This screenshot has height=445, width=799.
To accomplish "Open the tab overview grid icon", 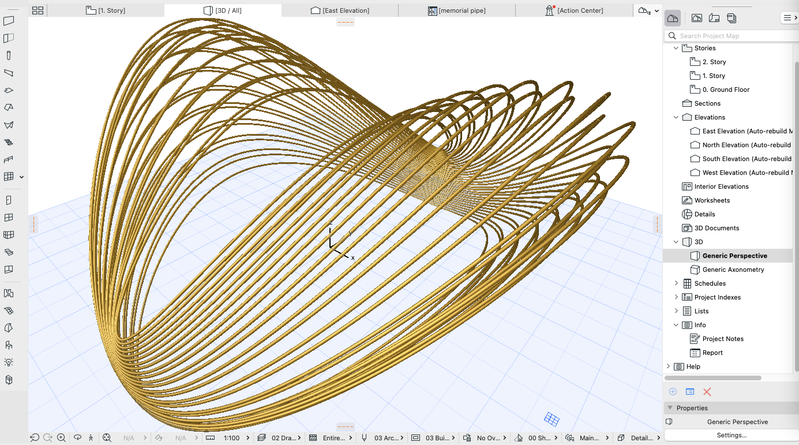I will point(38,10).
